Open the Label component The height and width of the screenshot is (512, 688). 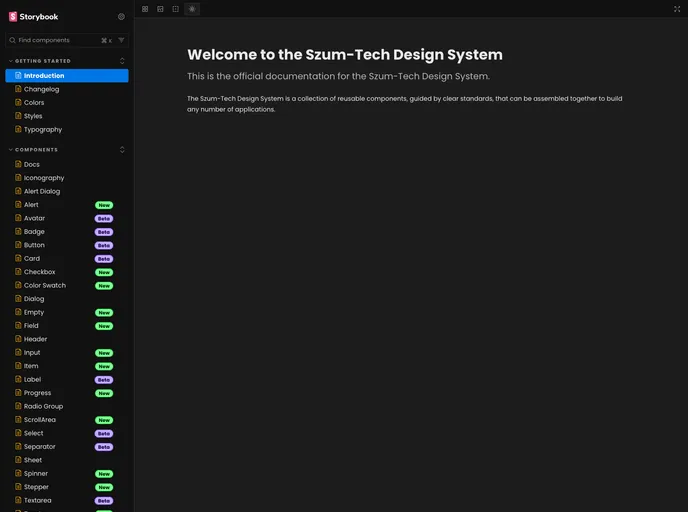(67, 380)
